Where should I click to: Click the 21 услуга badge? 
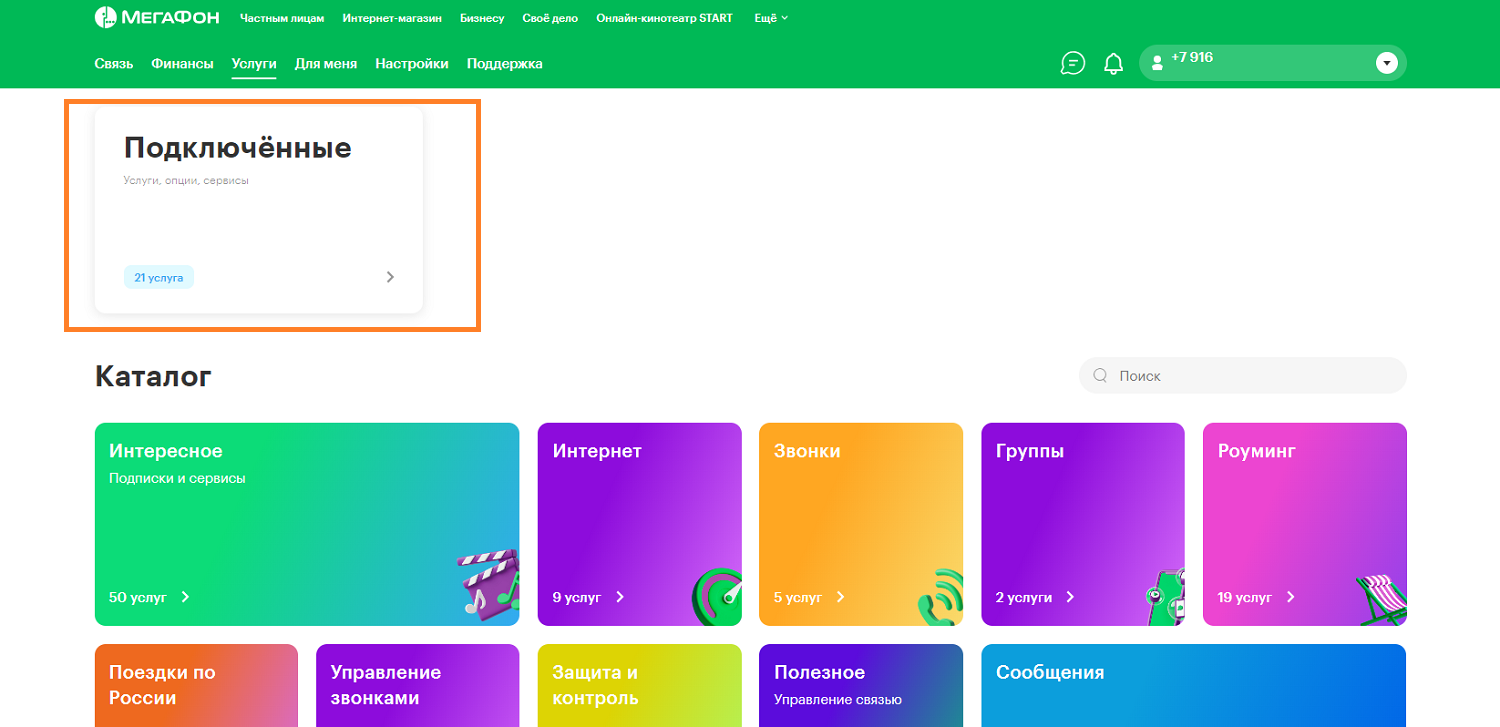coord(159,277)
